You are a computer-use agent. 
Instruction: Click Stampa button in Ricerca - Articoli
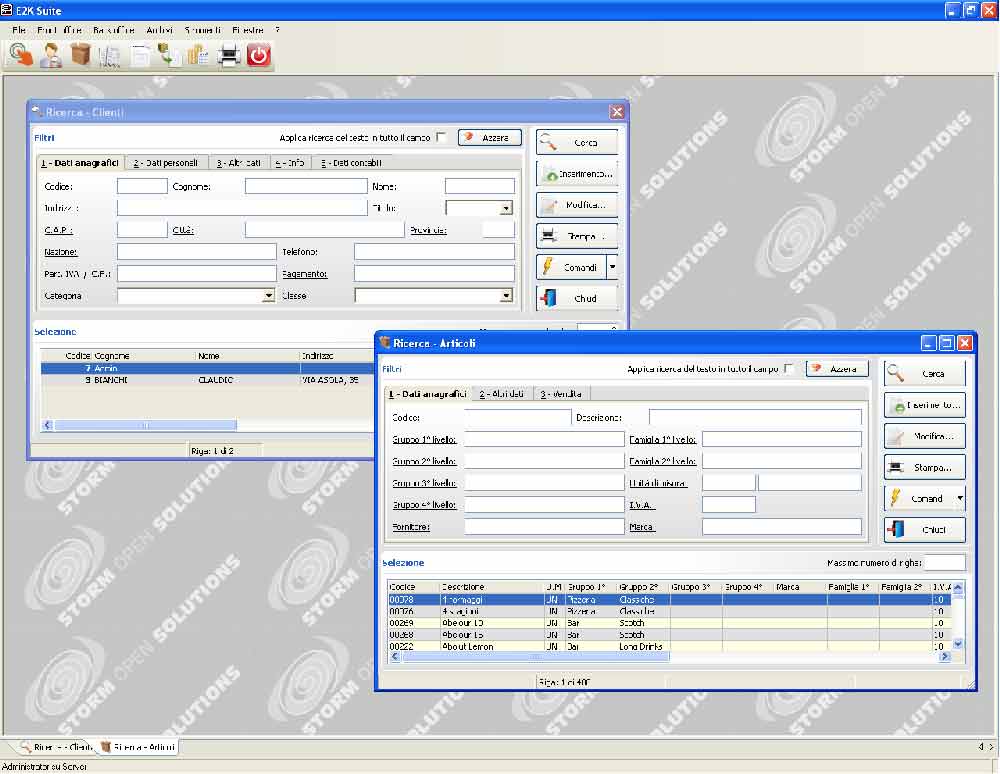924,467
